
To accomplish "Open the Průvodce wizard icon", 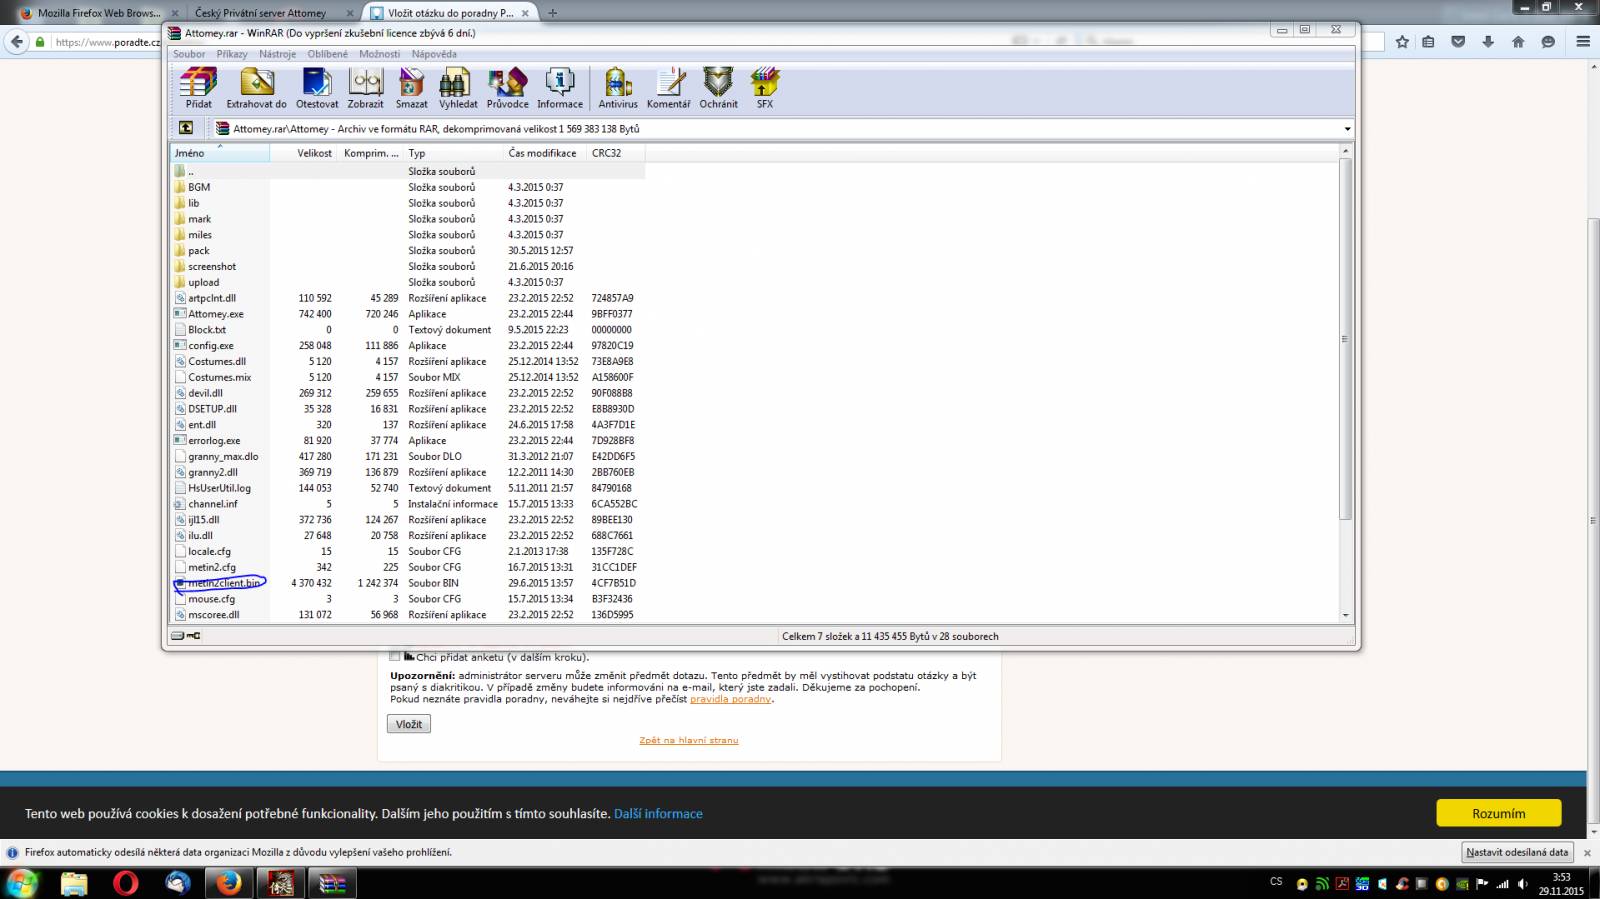I will tap(508, 88).
